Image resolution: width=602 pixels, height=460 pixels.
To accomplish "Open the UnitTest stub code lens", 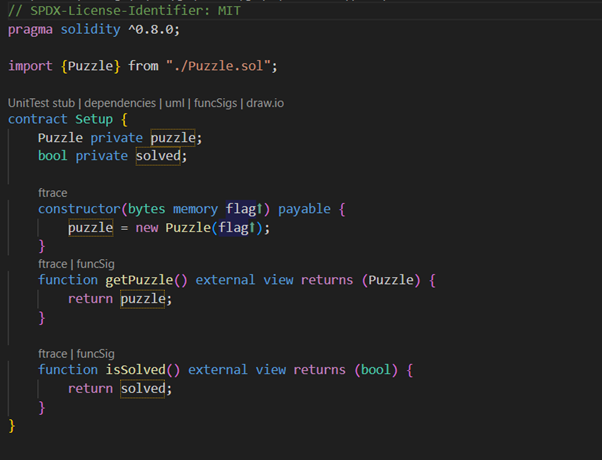I will (41, 103).
